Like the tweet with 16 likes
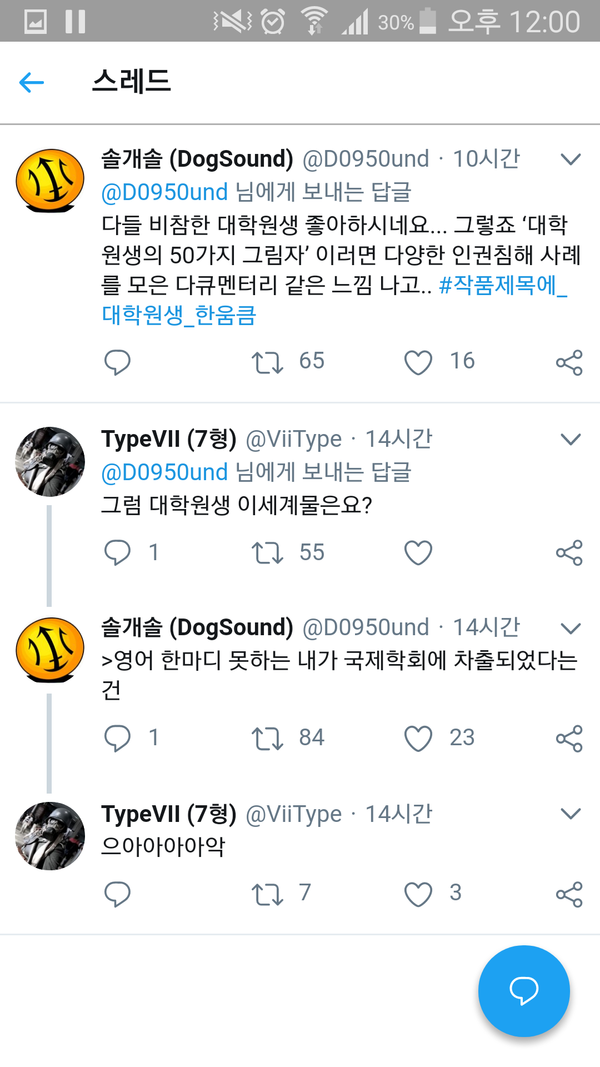The height and width of the screenshot is (1067, 600). [418, 362]
